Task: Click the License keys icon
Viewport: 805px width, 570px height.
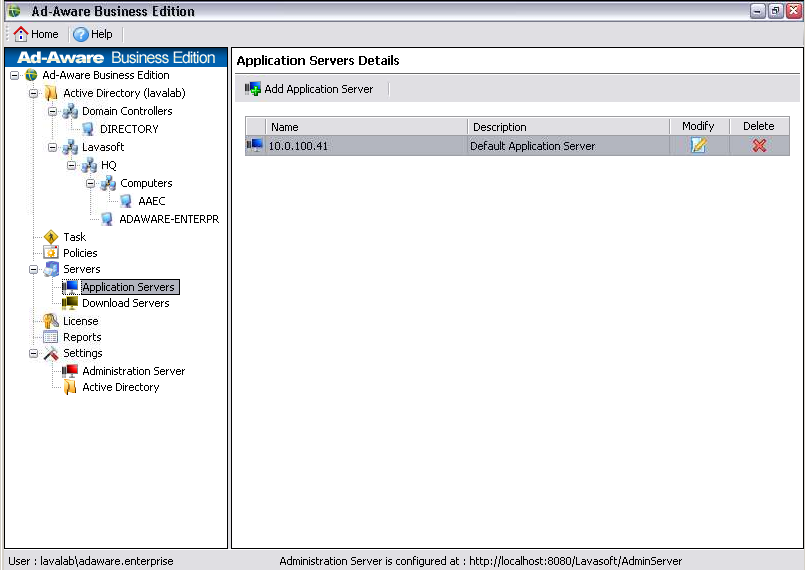Action: (51, 321)
